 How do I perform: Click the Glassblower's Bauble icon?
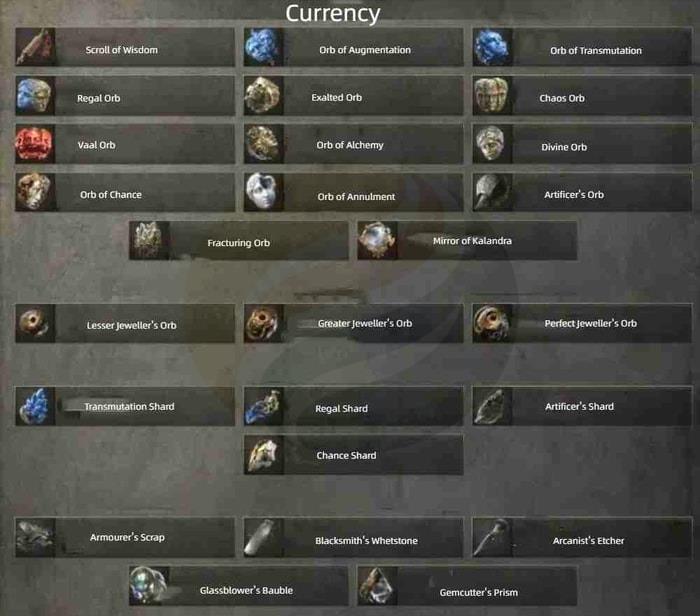(149, 586)
